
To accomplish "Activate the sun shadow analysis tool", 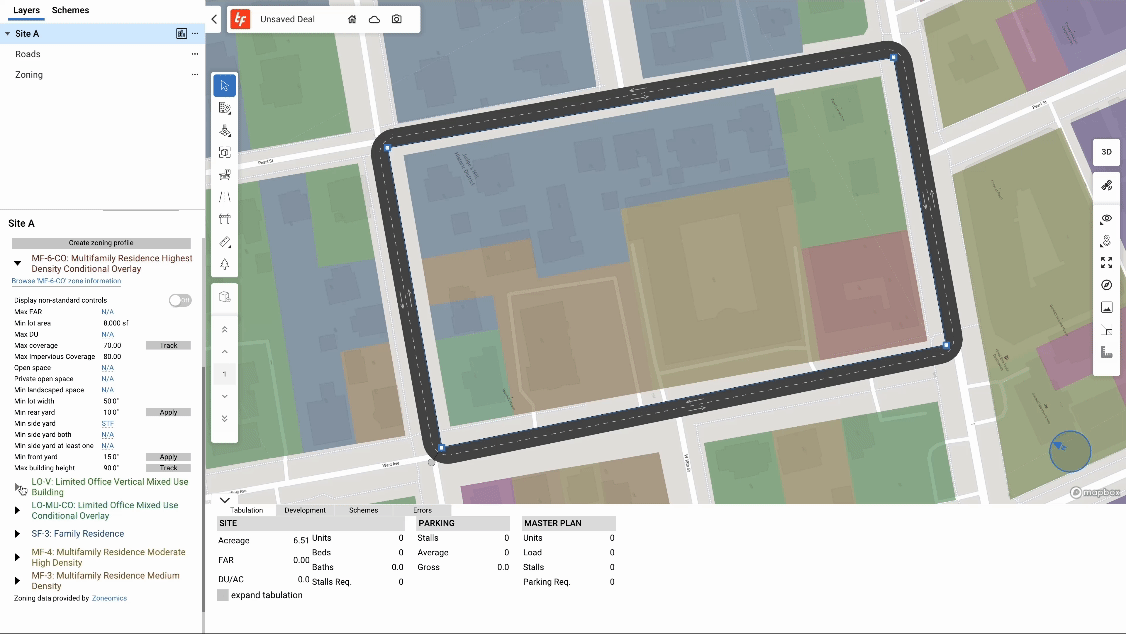I will click(x=1105, y=240).
